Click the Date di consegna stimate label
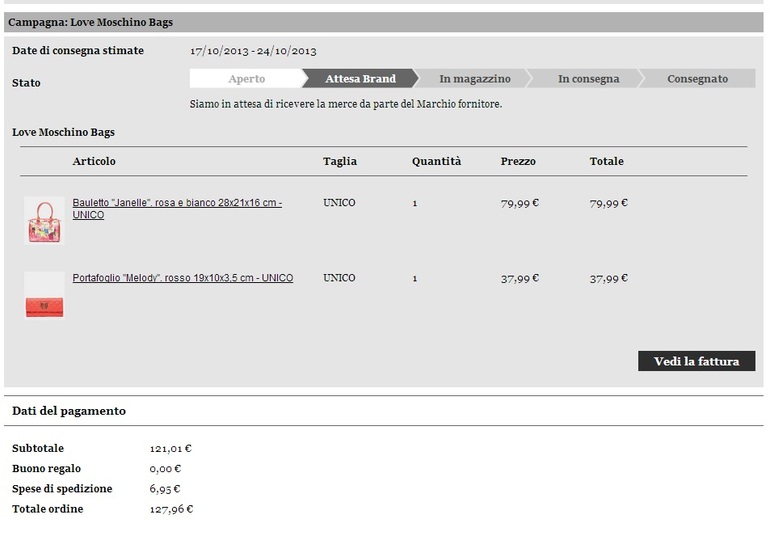 78,51
